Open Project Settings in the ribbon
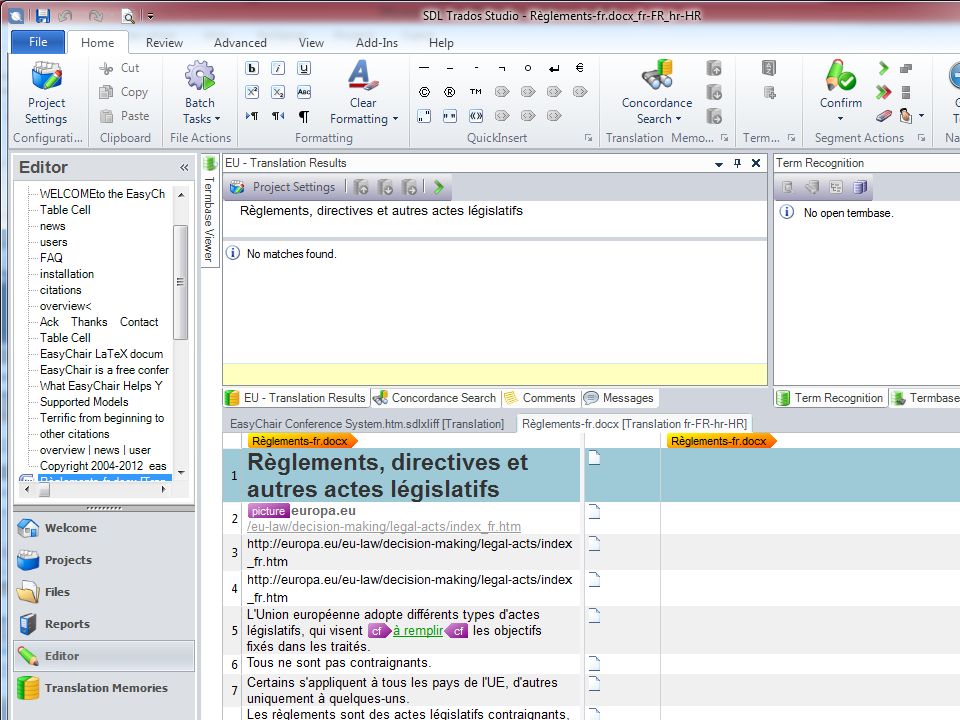 point(46,92)
